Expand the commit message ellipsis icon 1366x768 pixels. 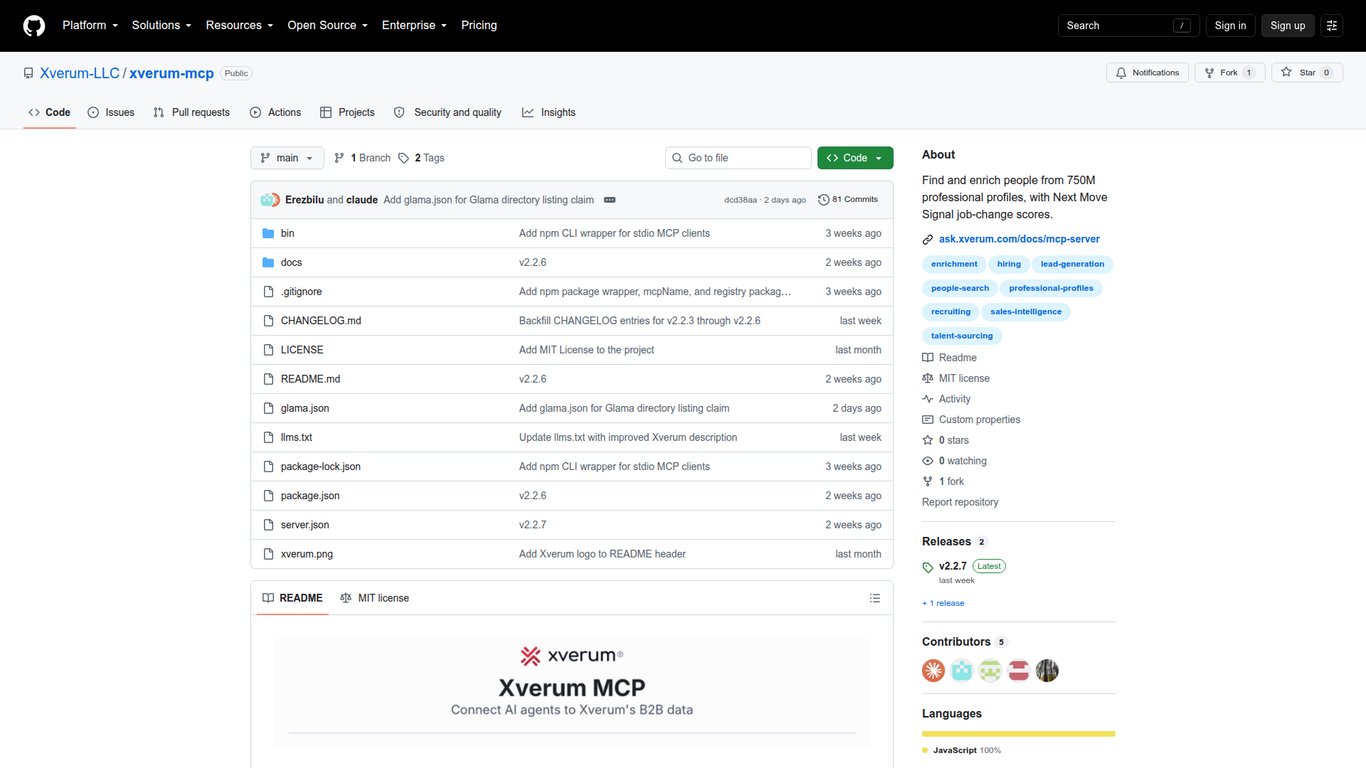609,200
